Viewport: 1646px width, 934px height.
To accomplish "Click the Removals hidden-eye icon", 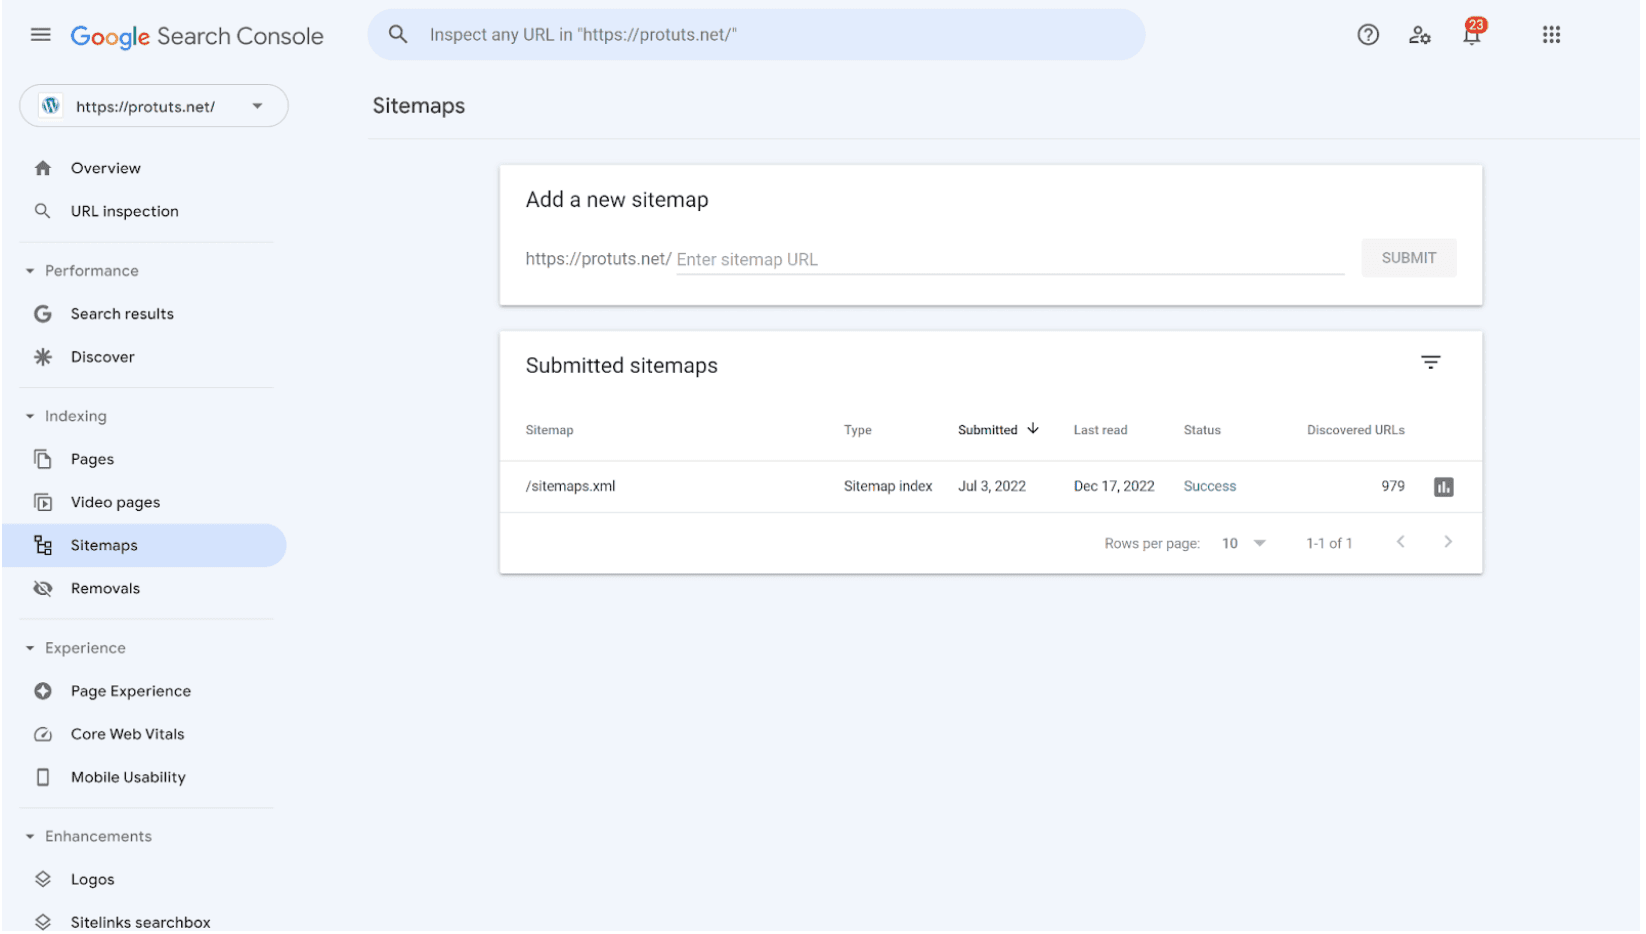I will pos(43,588).
